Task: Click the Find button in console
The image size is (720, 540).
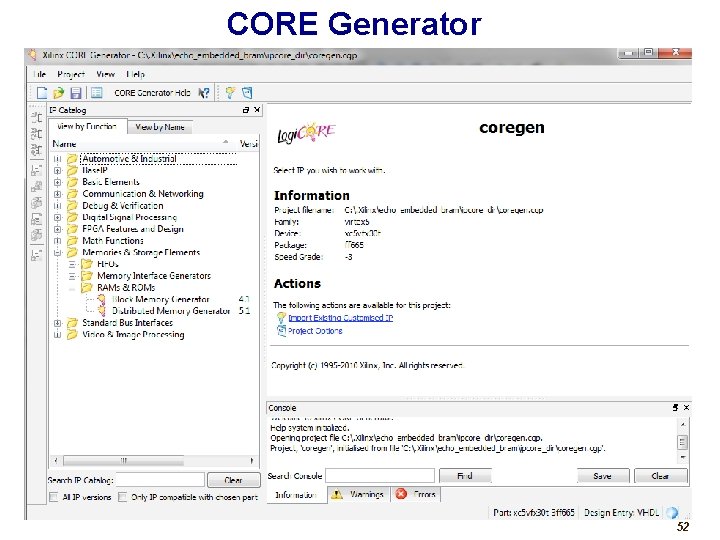Action: (465, 476)
